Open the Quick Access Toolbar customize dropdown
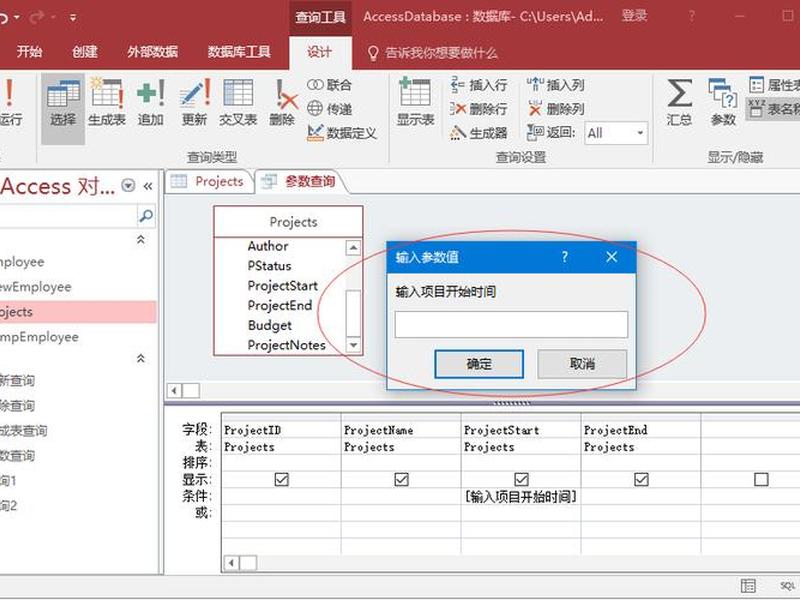The image size is (800, 600). pos(73,17)
